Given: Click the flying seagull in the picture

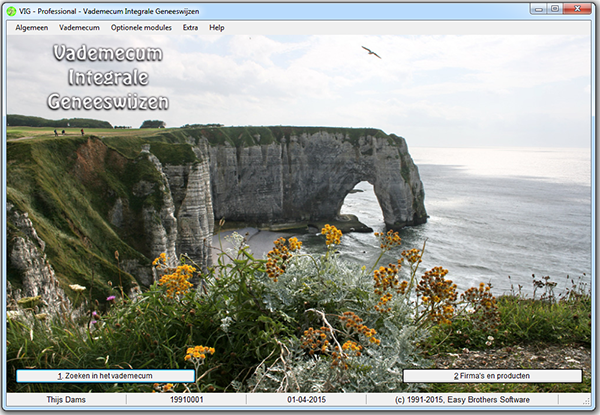Looking at the screenshot, I should pos(371,51).
